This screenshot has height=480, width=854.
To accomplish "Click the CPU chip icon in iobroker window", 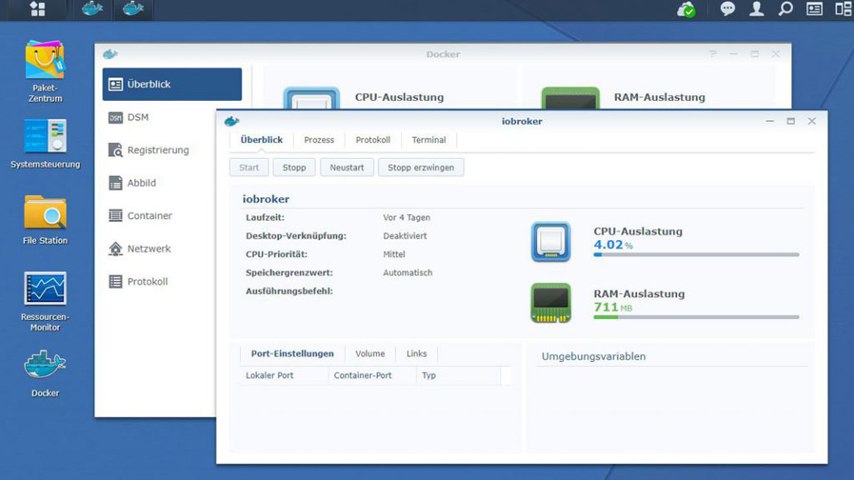I will pos(551,241).
